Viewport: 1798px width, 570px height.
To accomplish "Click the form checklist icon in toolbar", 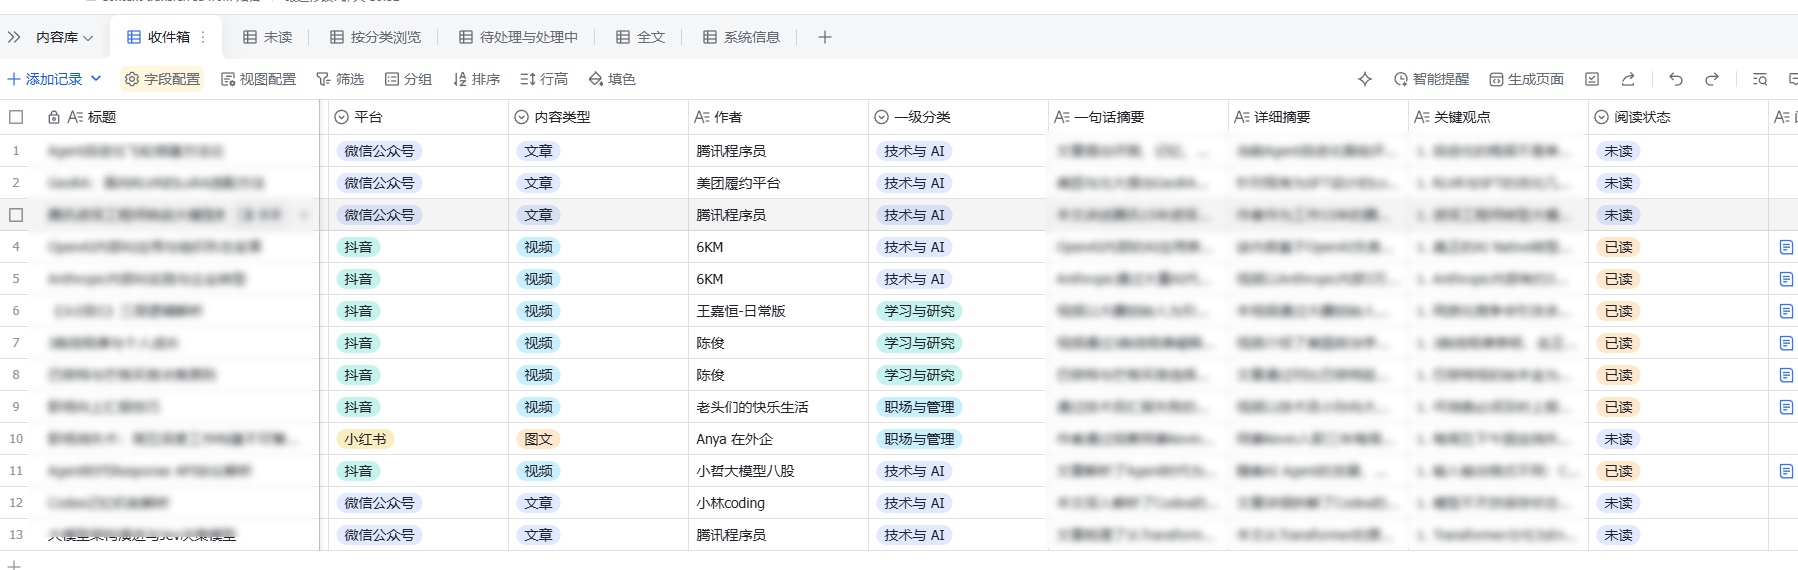I will click(x=1592, y=79).
